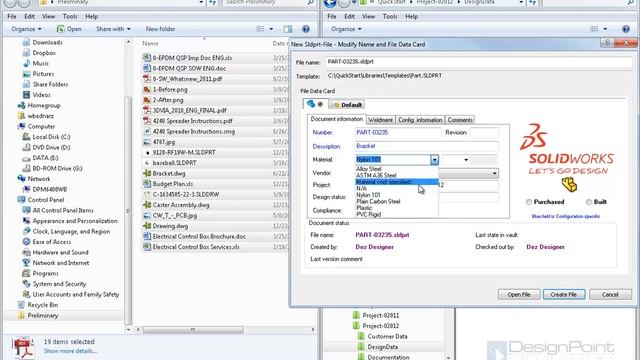Open File menu in left Explorer
Image resolution: width=640 pixels, height=360 pixels.
click(12, 17)
